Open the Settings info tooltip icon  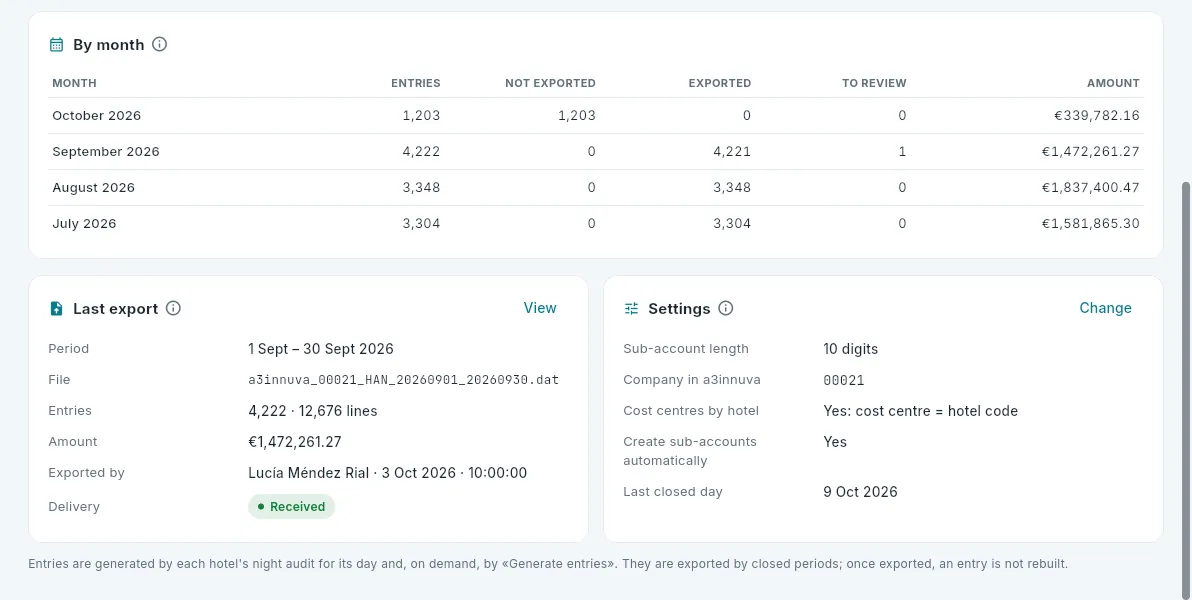(726, 308)
